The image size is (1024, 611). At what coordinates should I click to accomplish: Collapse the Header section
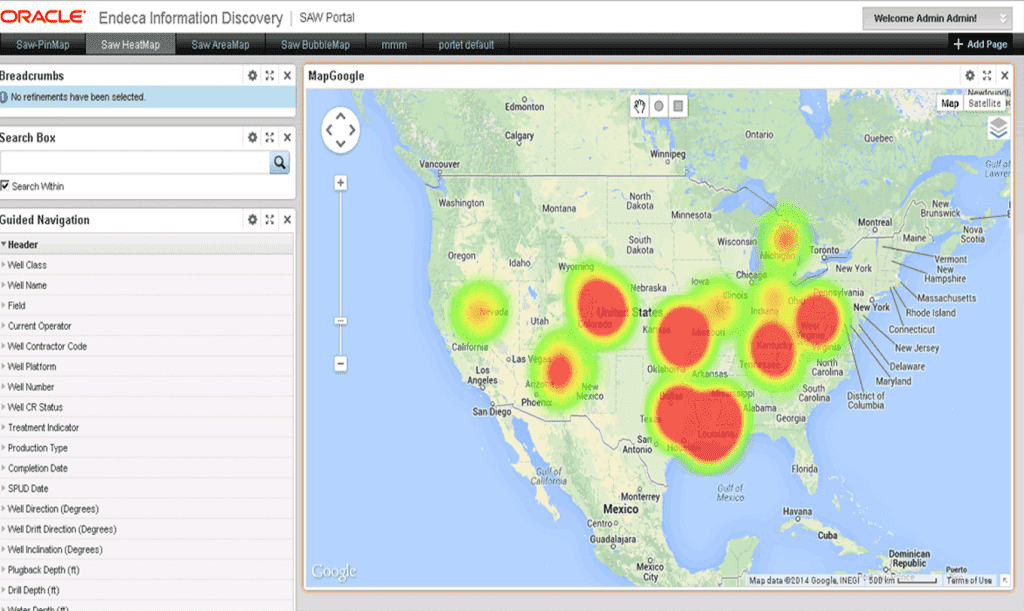[4, 244]
